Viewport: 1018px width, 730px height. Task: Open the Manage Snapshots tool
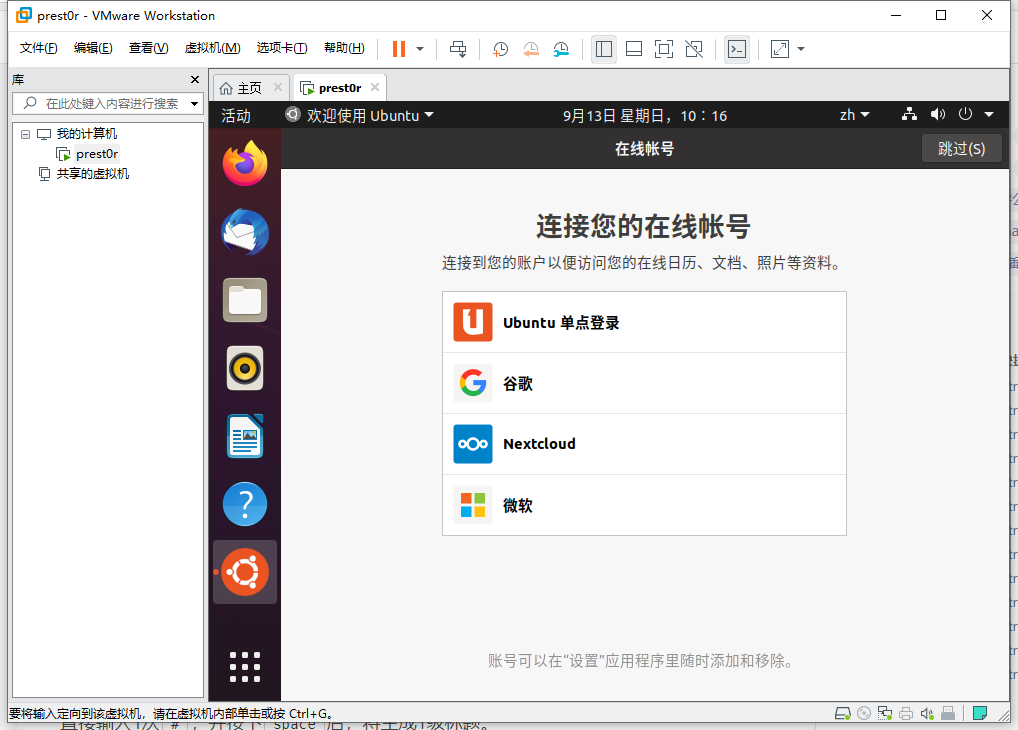click(x=561, y=48)
